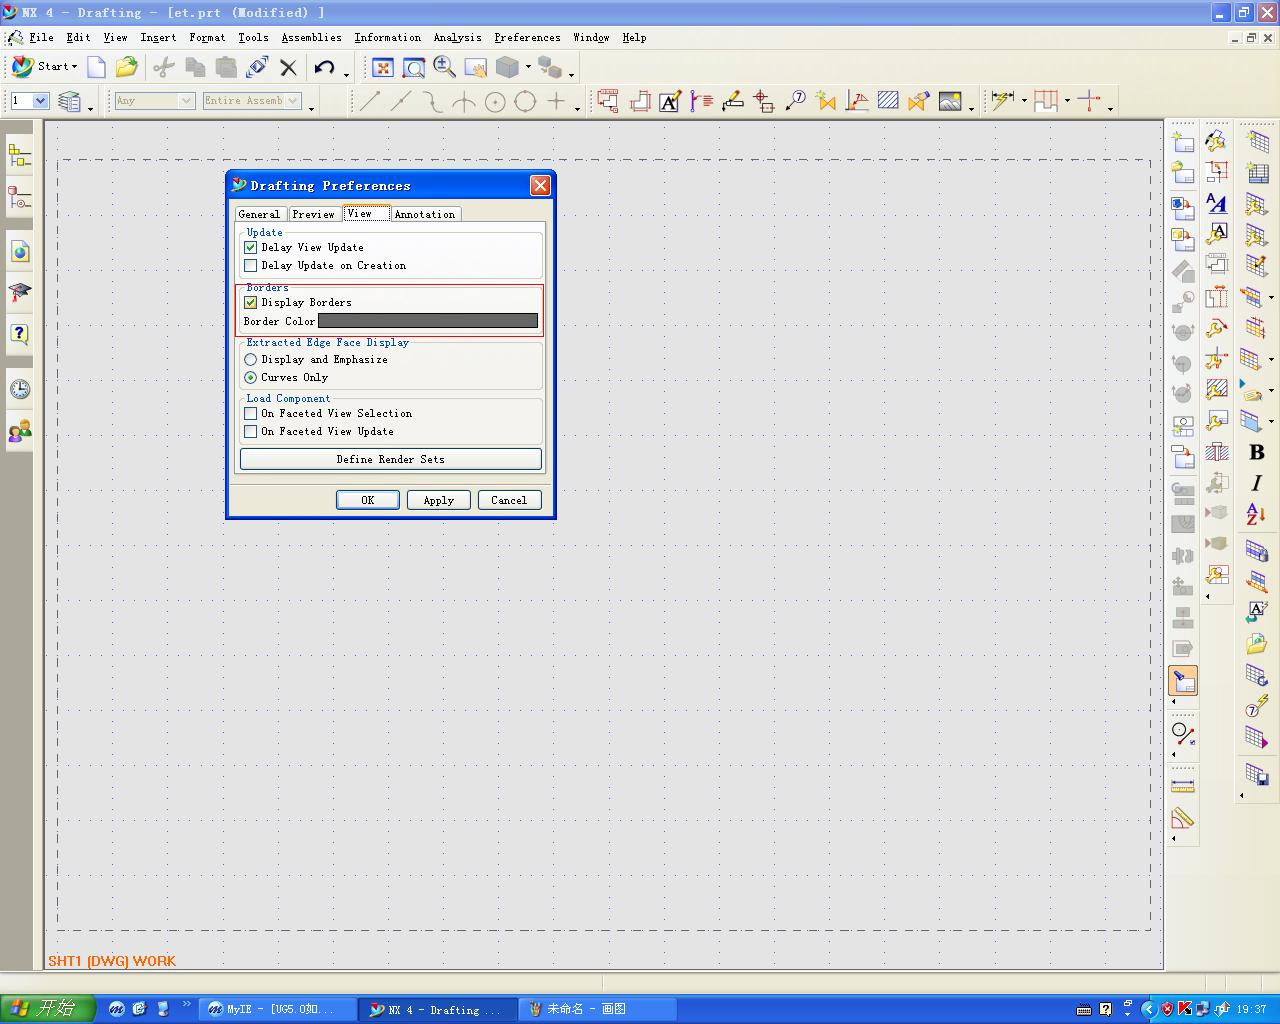This screenshot has width=1280, height=1024.
Task: Open the Roles people icon in sidebar
Action: pos(20,431)
